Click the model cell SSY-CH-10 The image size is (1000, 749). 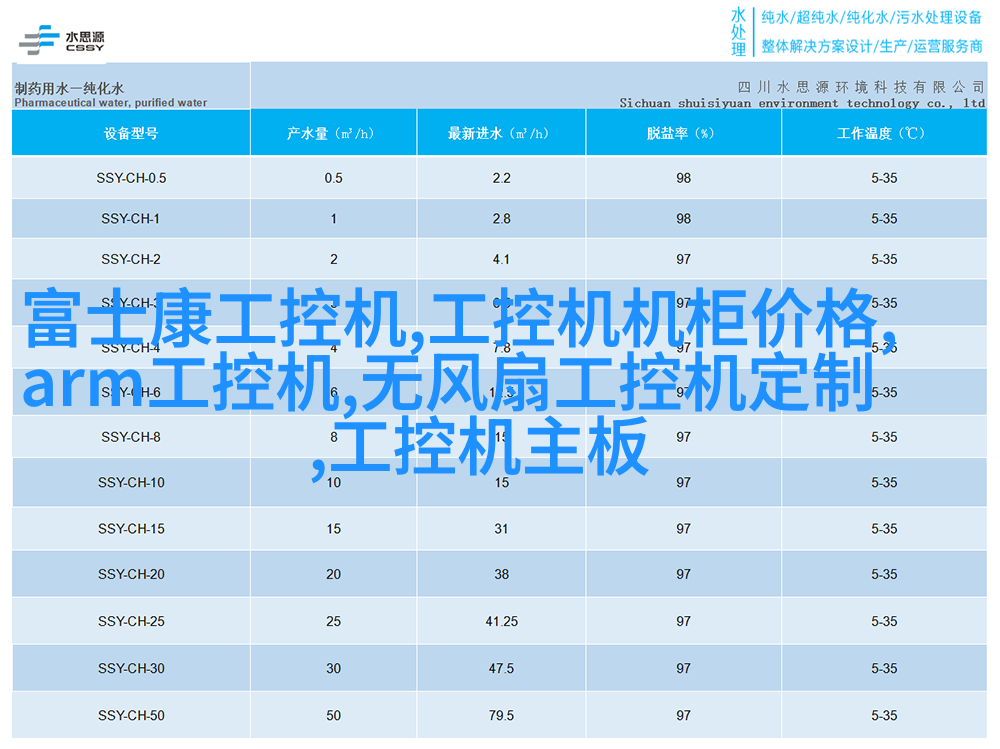tap(131, 482)
